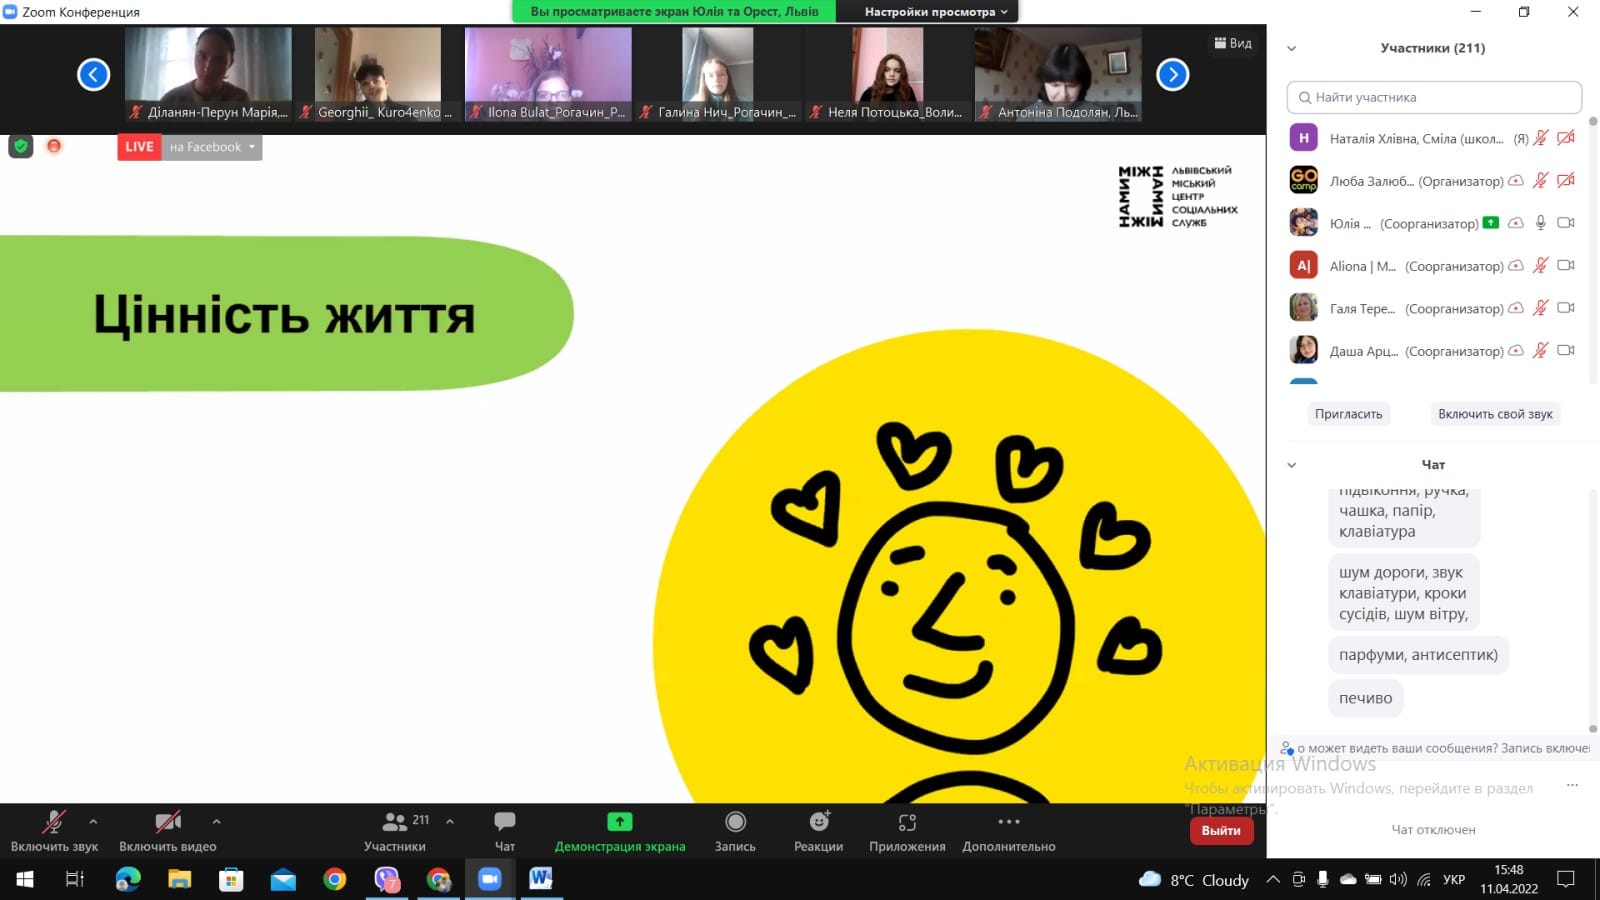This screenshot has height=900, width=1600.
Task: Open Настройки просмотра dropdown at top
Action: point(936,12)
